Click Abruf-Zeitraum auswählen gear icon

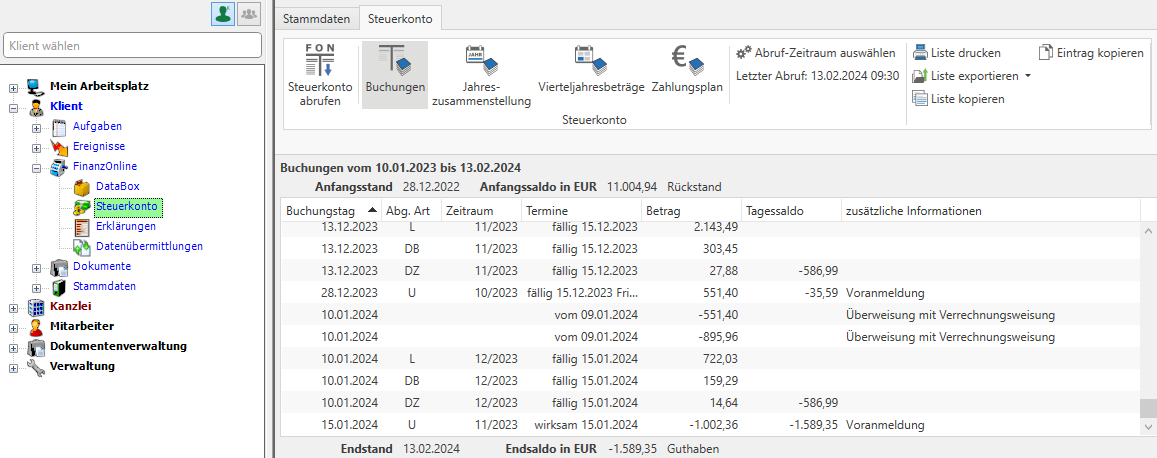pyautogui.click(x=743, y=53)
